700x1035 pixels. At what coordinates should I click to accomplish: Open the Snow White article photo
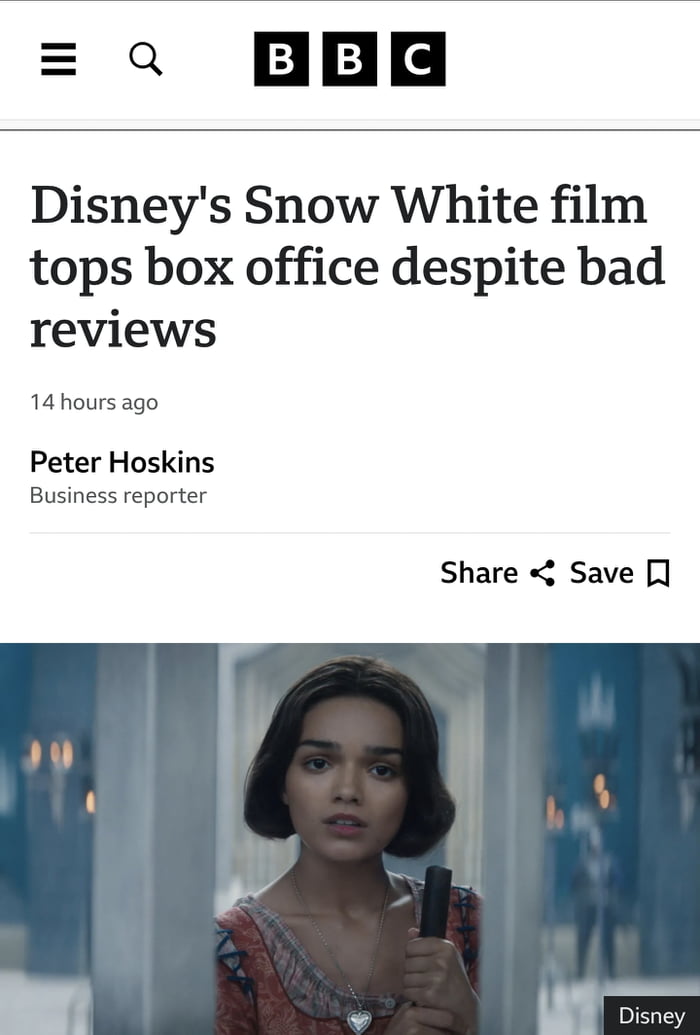pyautogui.click(x=350, y=839)
